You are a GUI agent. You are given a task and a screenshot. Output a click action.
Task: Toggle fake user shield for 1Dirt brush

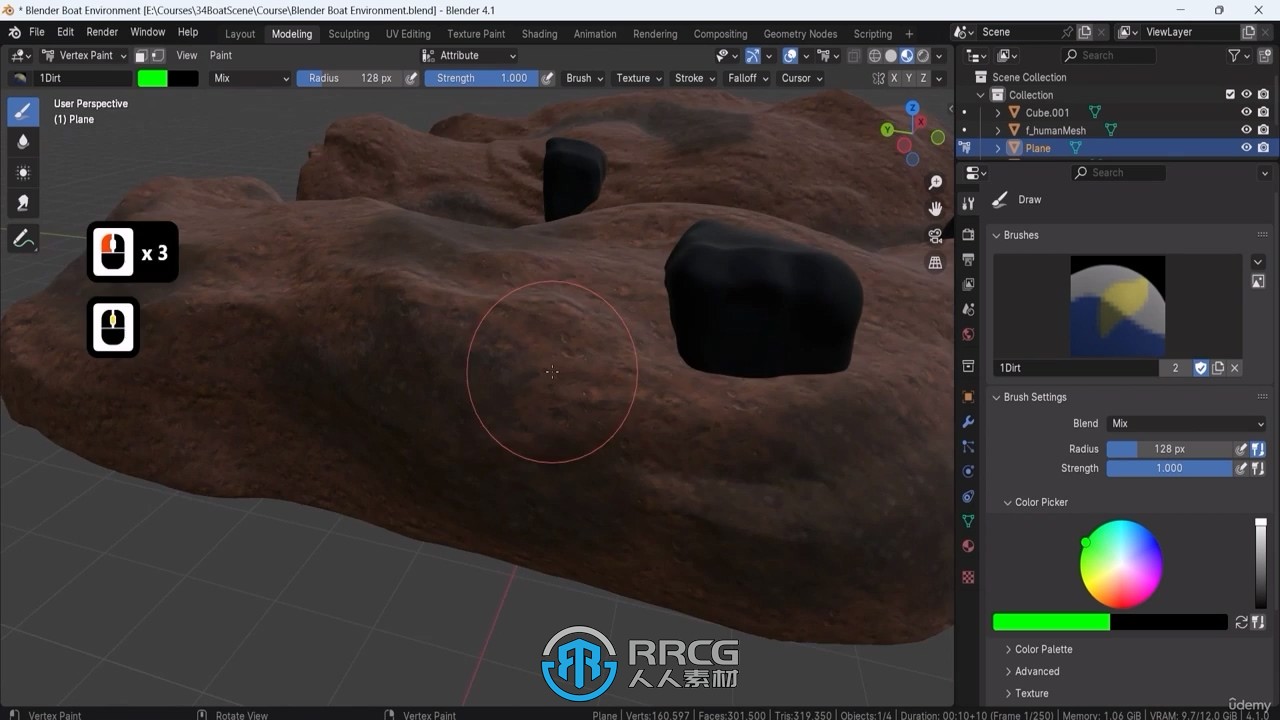(x=1201, y=368)
